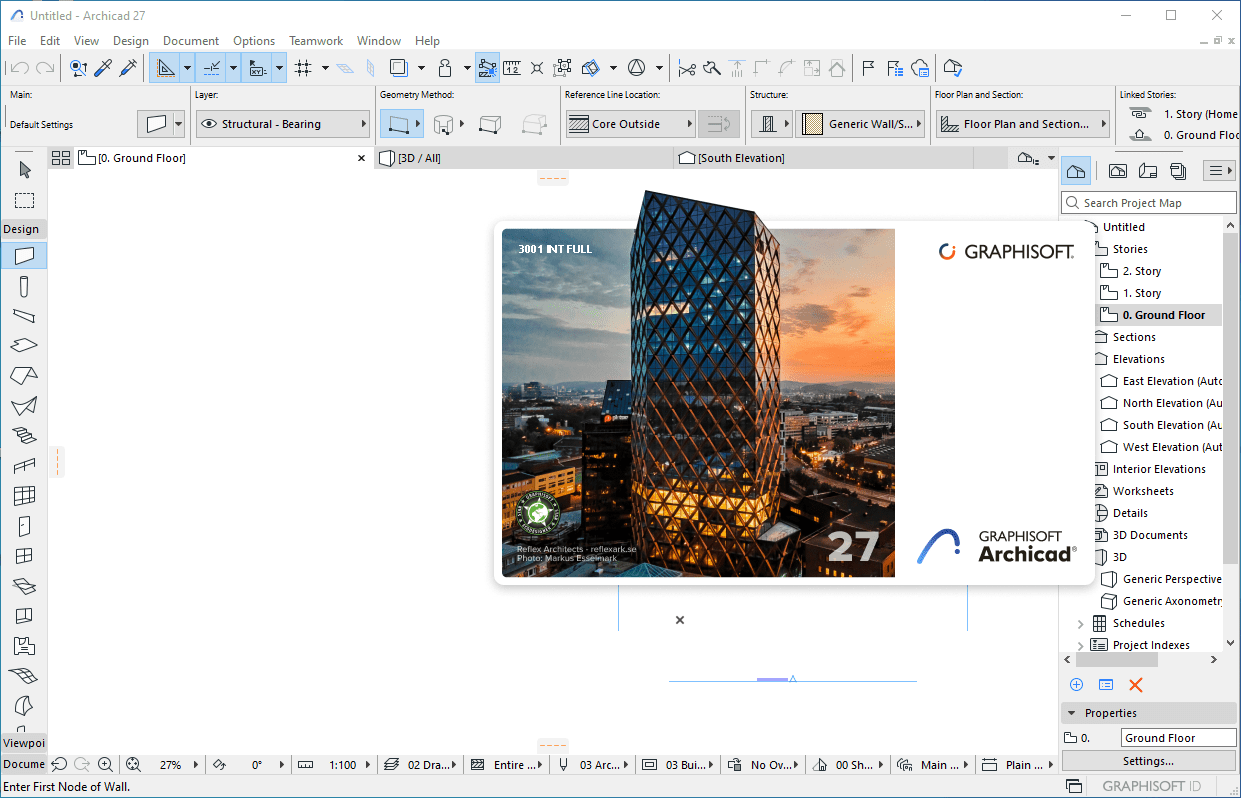This screenshot has height=798, width=1241.
Task: Click the Ground Floor name field
Action: pos(1178,738)
